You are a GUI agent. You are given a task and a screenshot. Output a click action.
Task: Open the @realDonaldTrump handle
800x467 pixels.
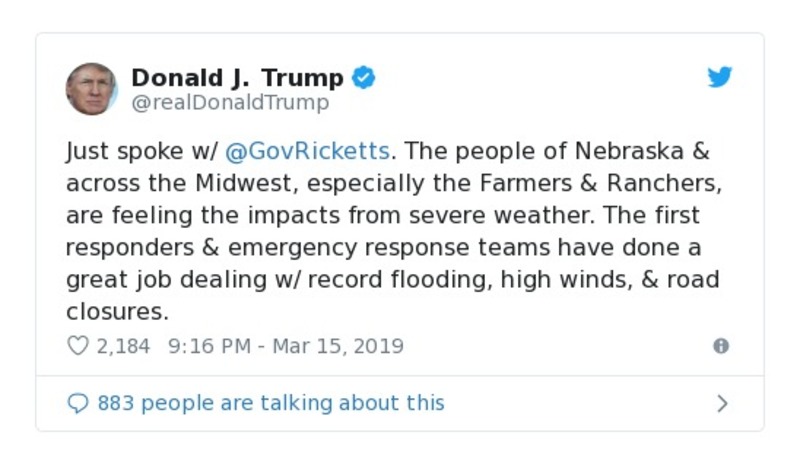230,102
